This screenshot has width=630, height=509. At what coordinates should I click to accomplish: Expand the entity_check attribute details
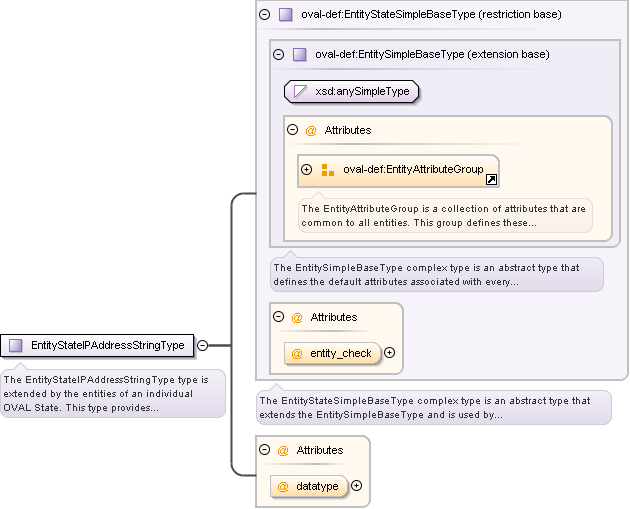point(390,353)
